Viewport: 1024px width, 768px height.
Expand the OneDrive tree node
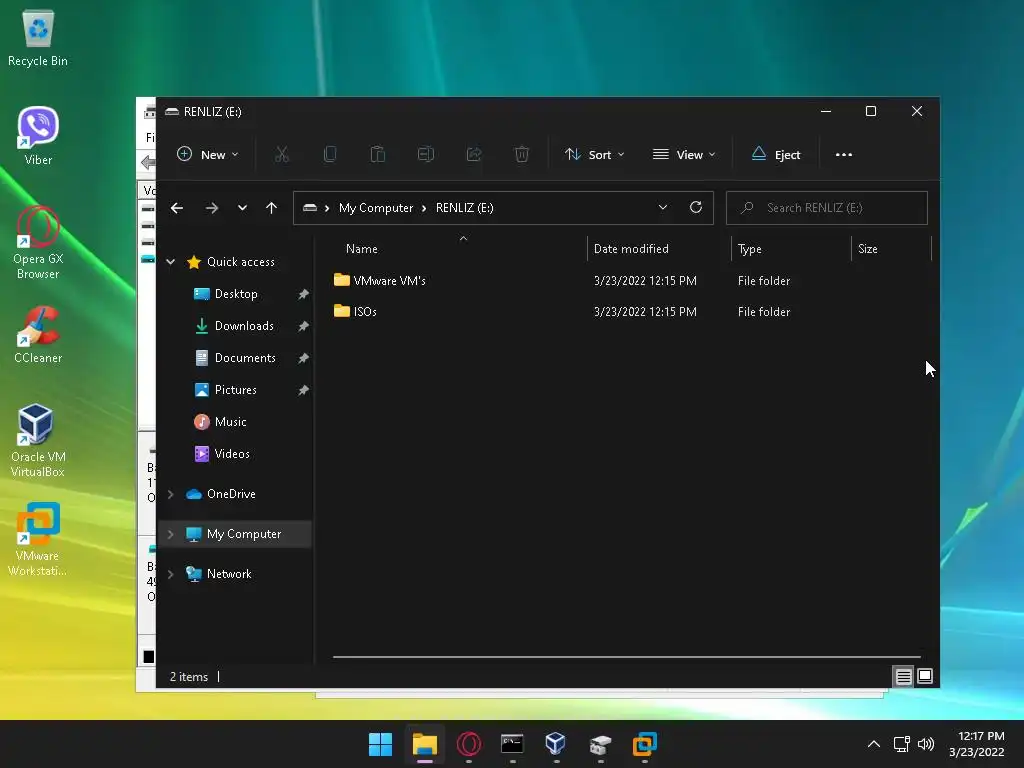click(170, 494)
